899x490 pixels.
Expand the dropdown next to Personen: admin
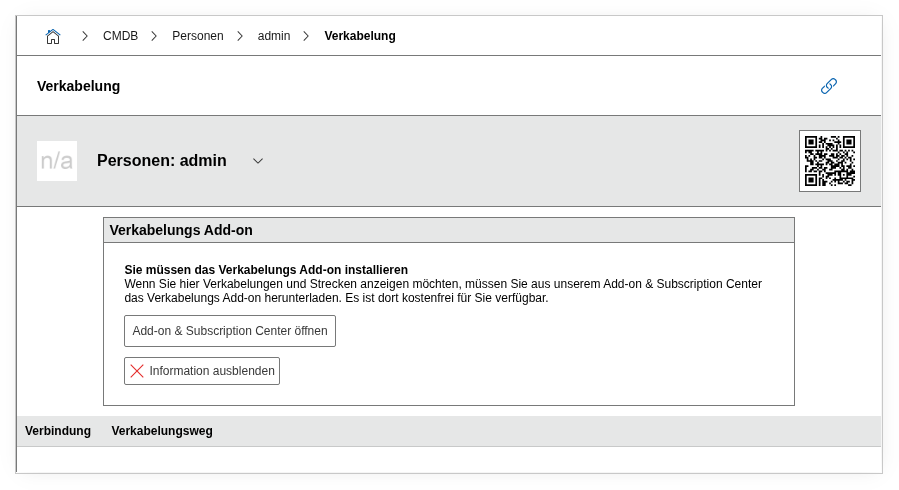pos(258,161)
